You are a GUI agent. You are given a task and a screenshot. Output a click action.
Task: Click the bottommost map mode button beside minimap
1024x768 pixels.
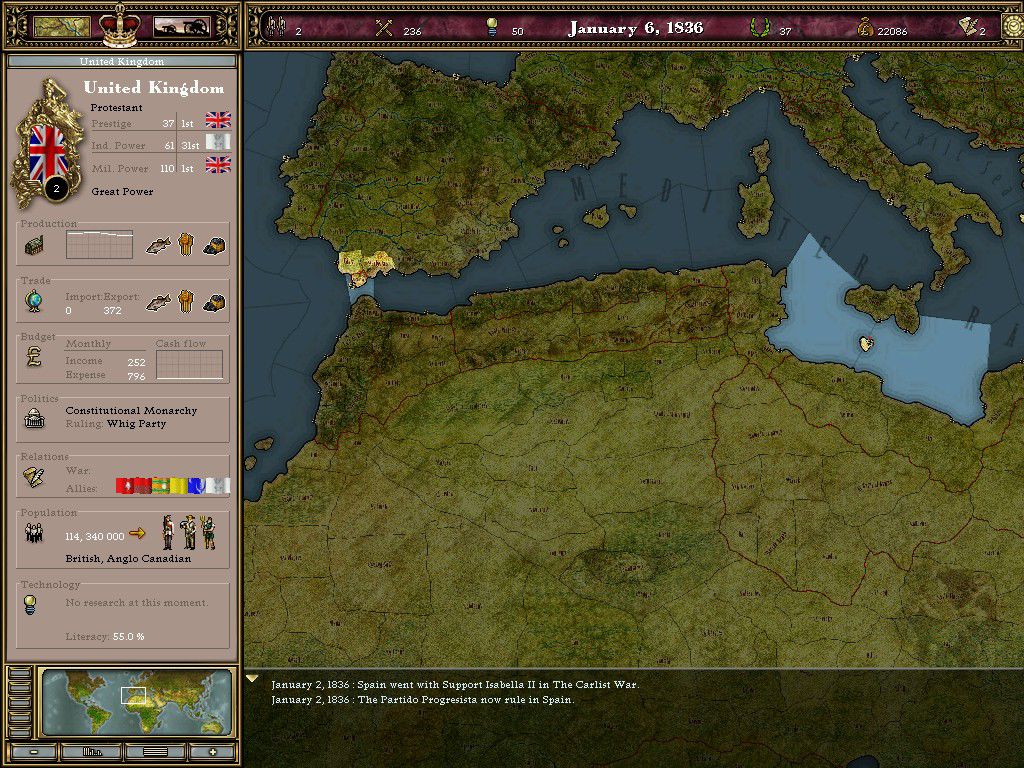[x=20, y=732]
